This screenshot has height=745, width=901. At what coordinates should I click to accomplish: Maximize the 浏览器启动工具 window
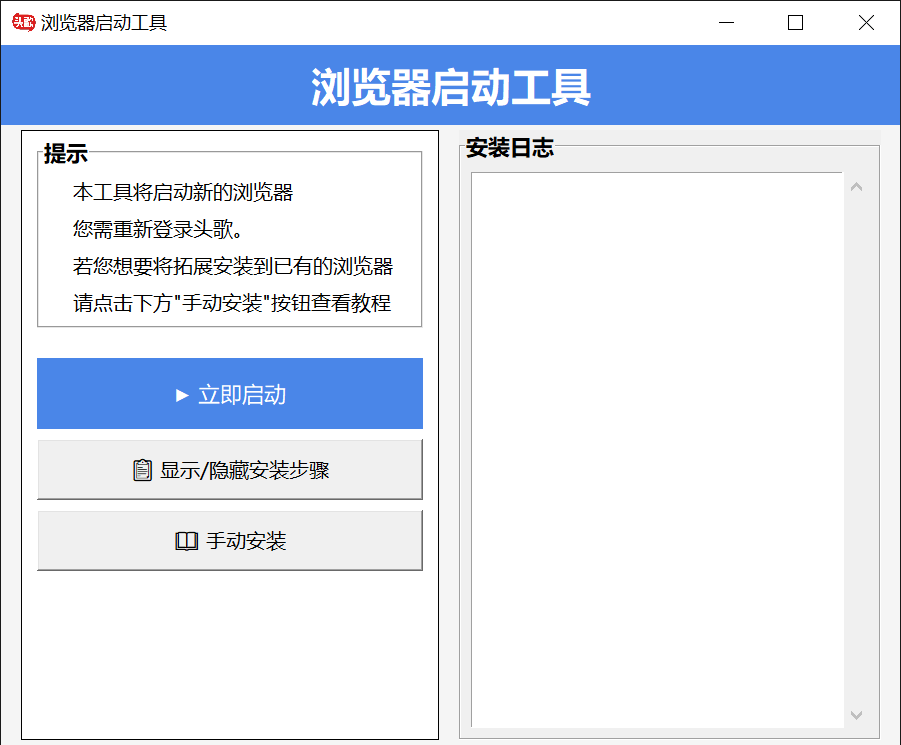pos(795,22)
